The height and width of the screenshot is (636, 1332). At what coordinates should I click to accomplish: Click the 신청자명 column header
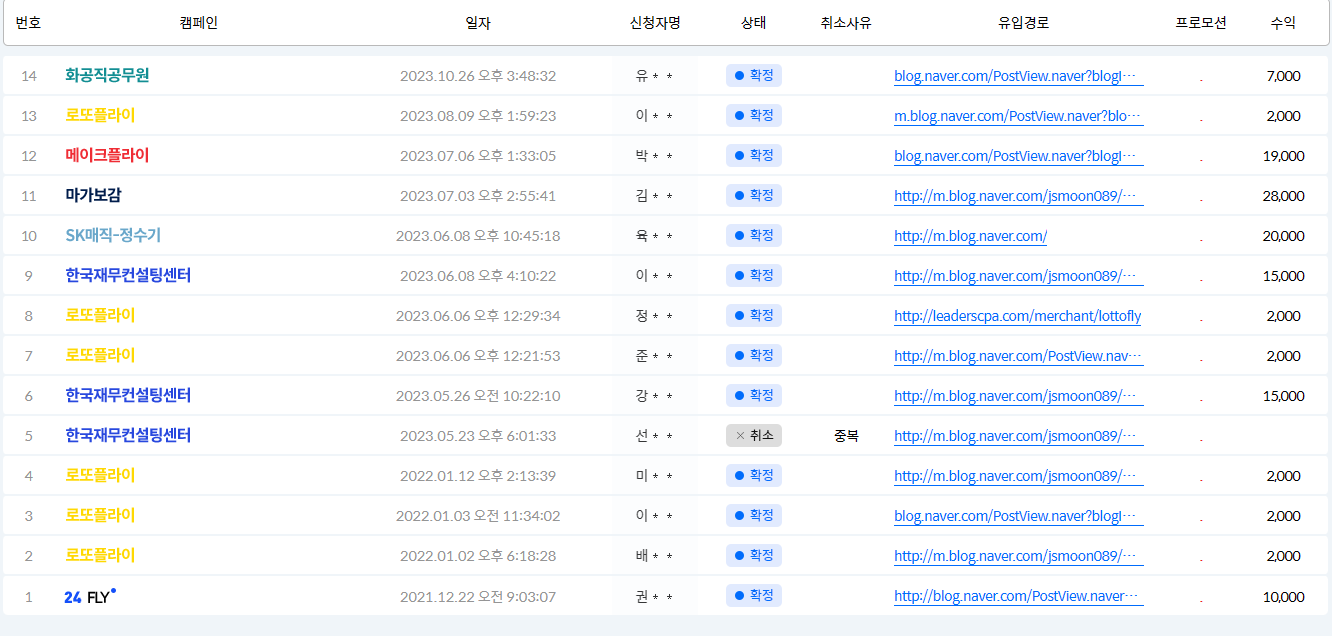(x=654, y=22)
